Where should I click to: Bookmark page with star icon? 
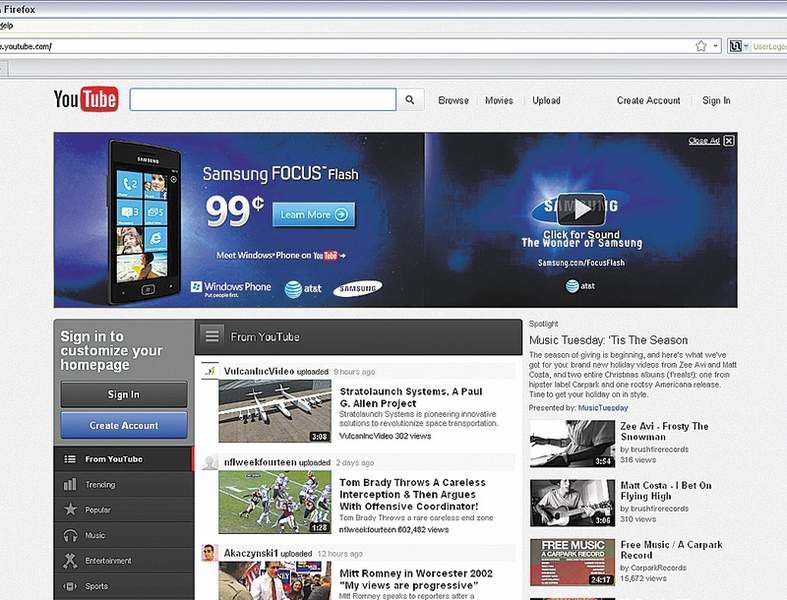(701, 46)
